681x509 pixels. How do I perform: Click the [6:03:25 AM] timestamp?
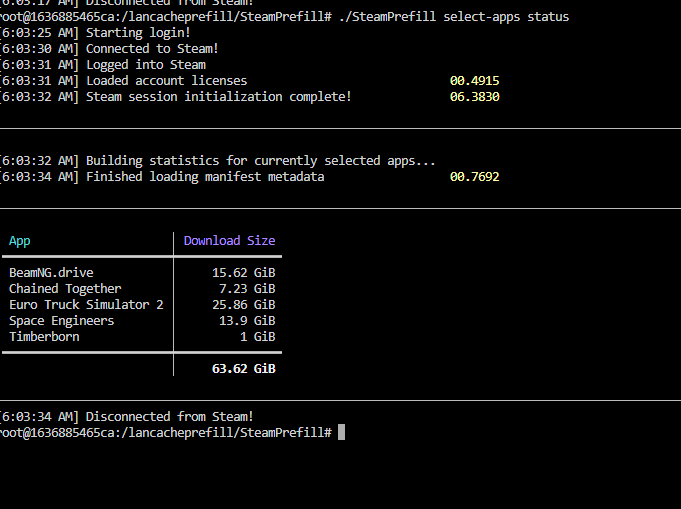click(40, 33)
